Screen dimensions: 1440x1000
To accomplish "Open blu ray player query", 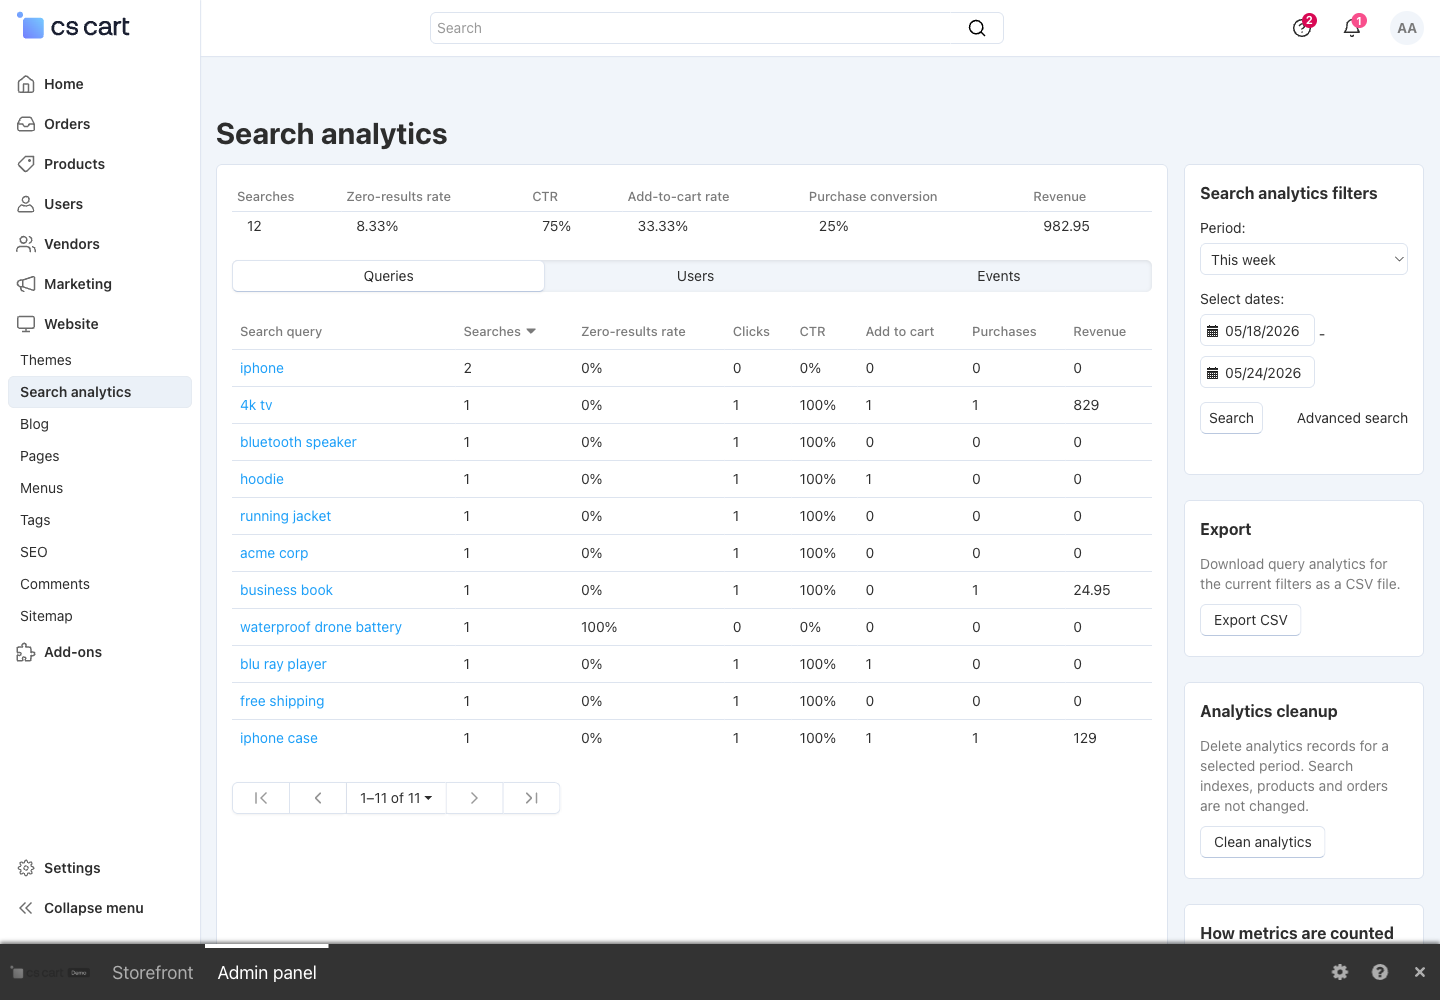I will pyautogui.click(x=283, y=664).
